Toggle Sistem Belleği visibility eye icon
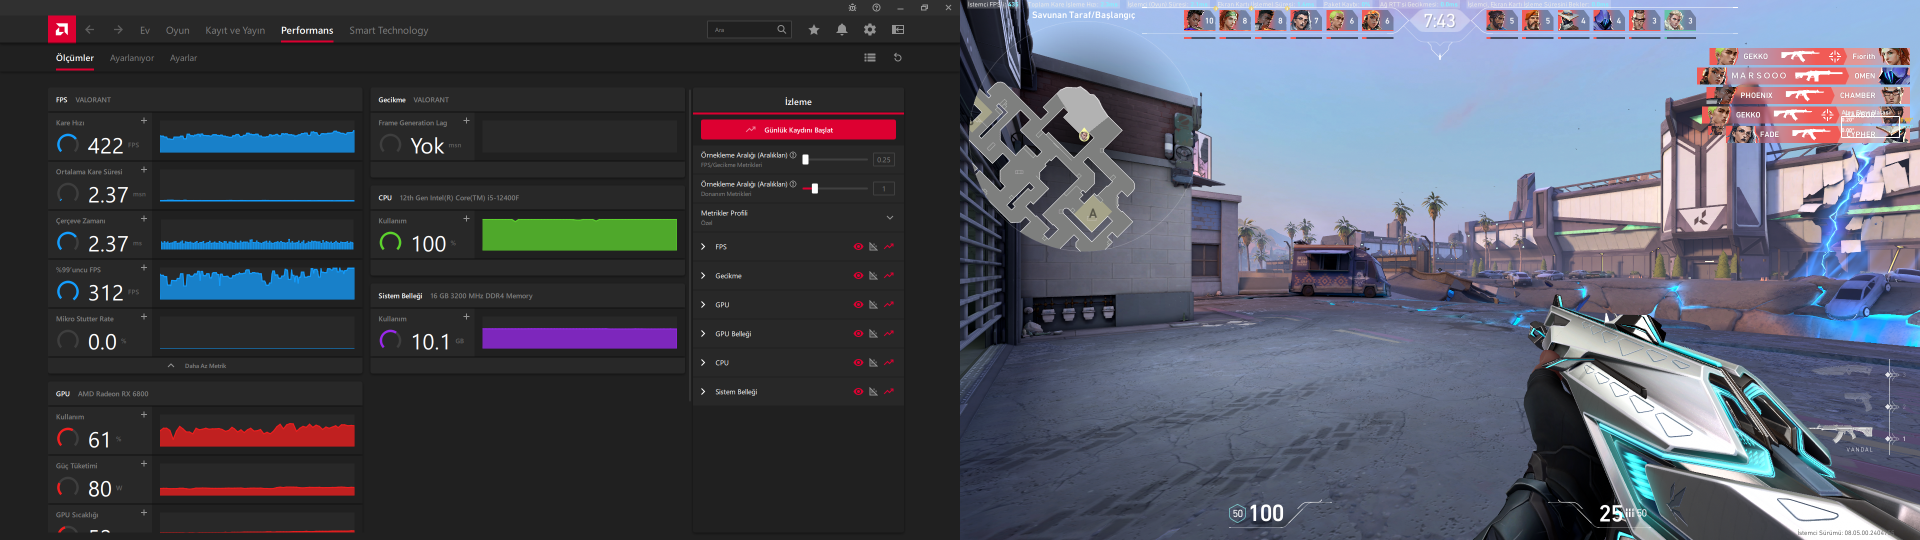 tap(858, 392)
